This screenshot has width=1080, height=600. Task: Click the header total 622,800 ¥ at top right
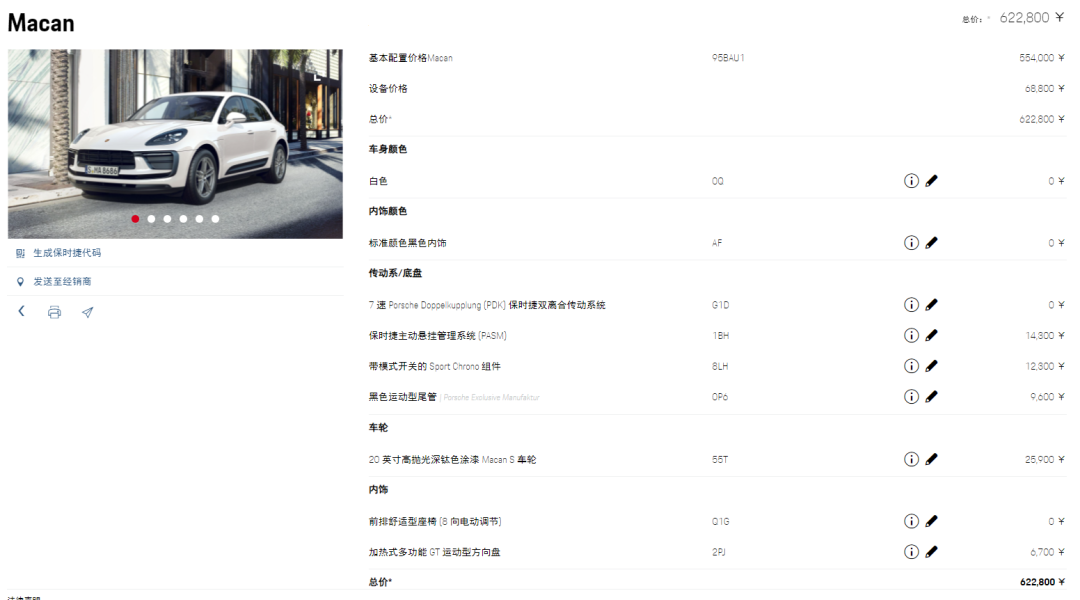1032,18
